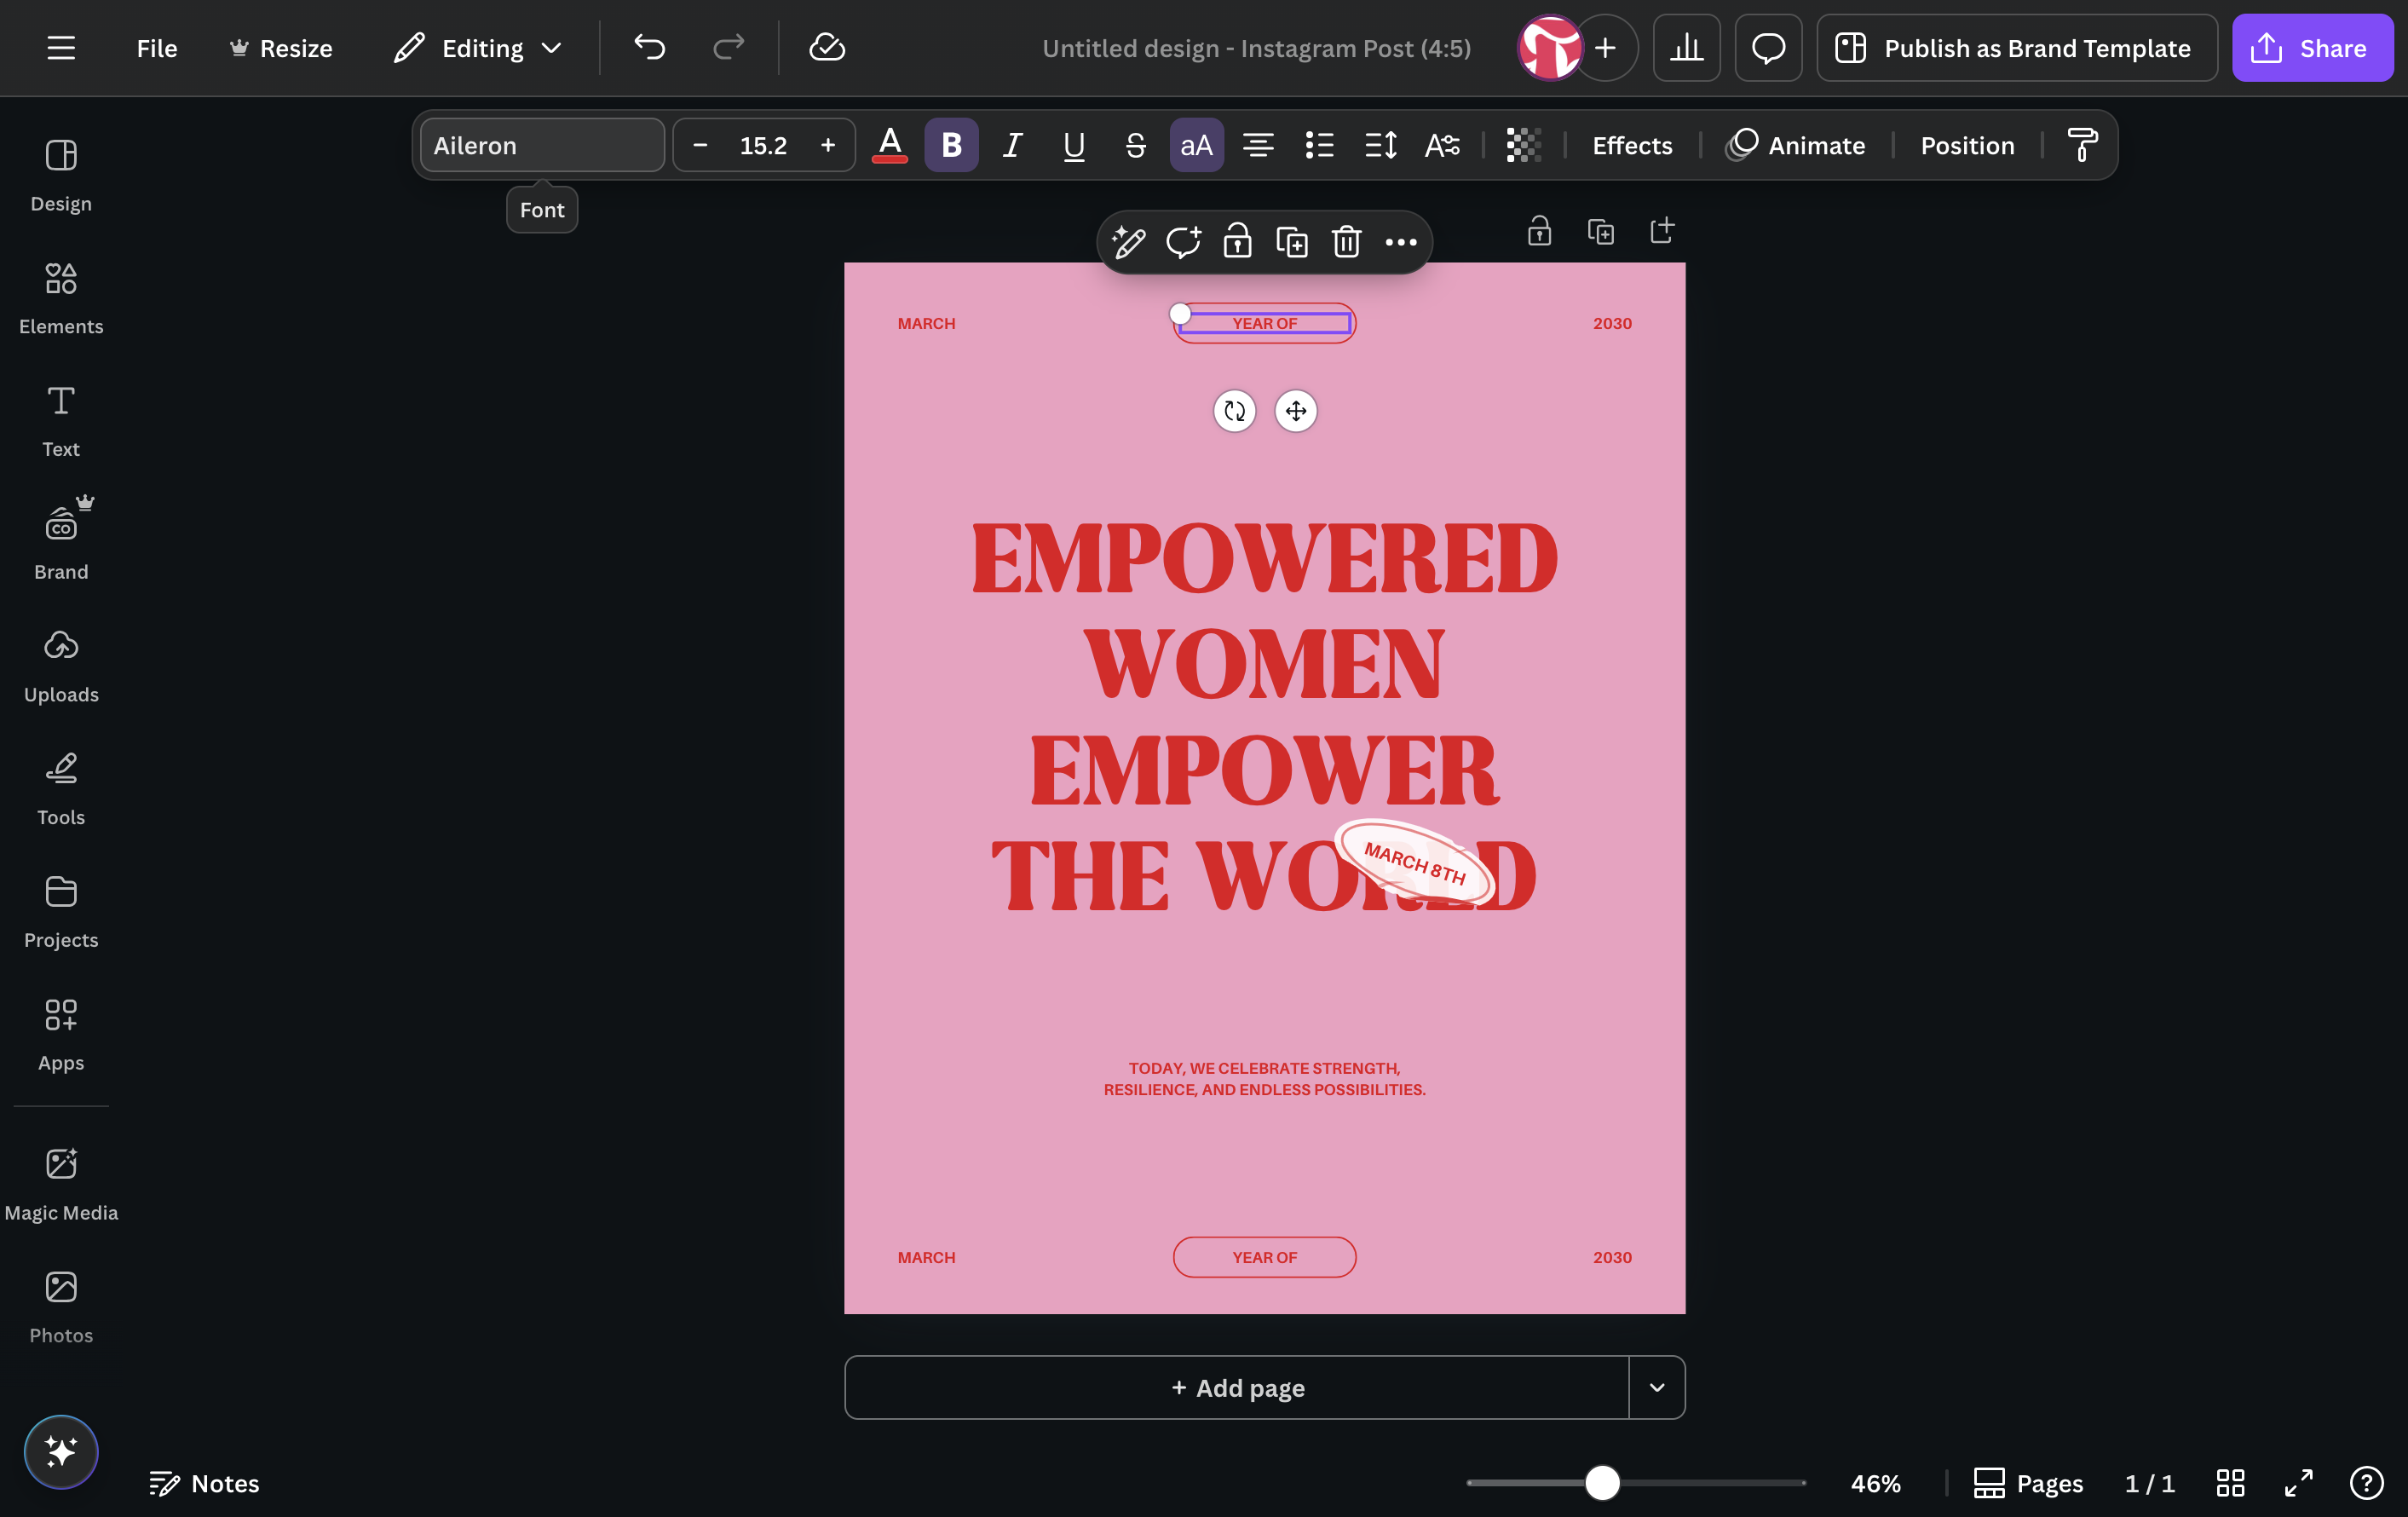Open text alignment options
The height and width of the screenshot is (1517, 2408).
1258,145
